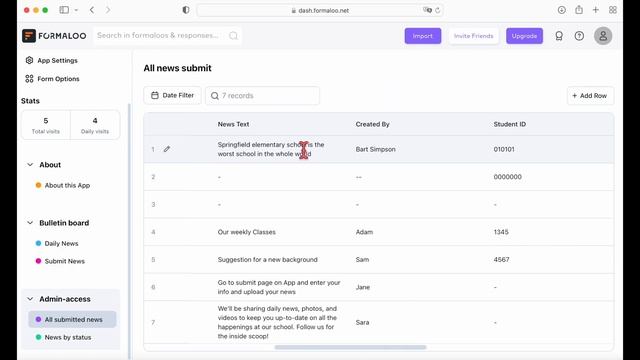Click the horizontal table scrollbar
Image resolution: width=640 pixels, height=360 pixels.
point(350,347)
